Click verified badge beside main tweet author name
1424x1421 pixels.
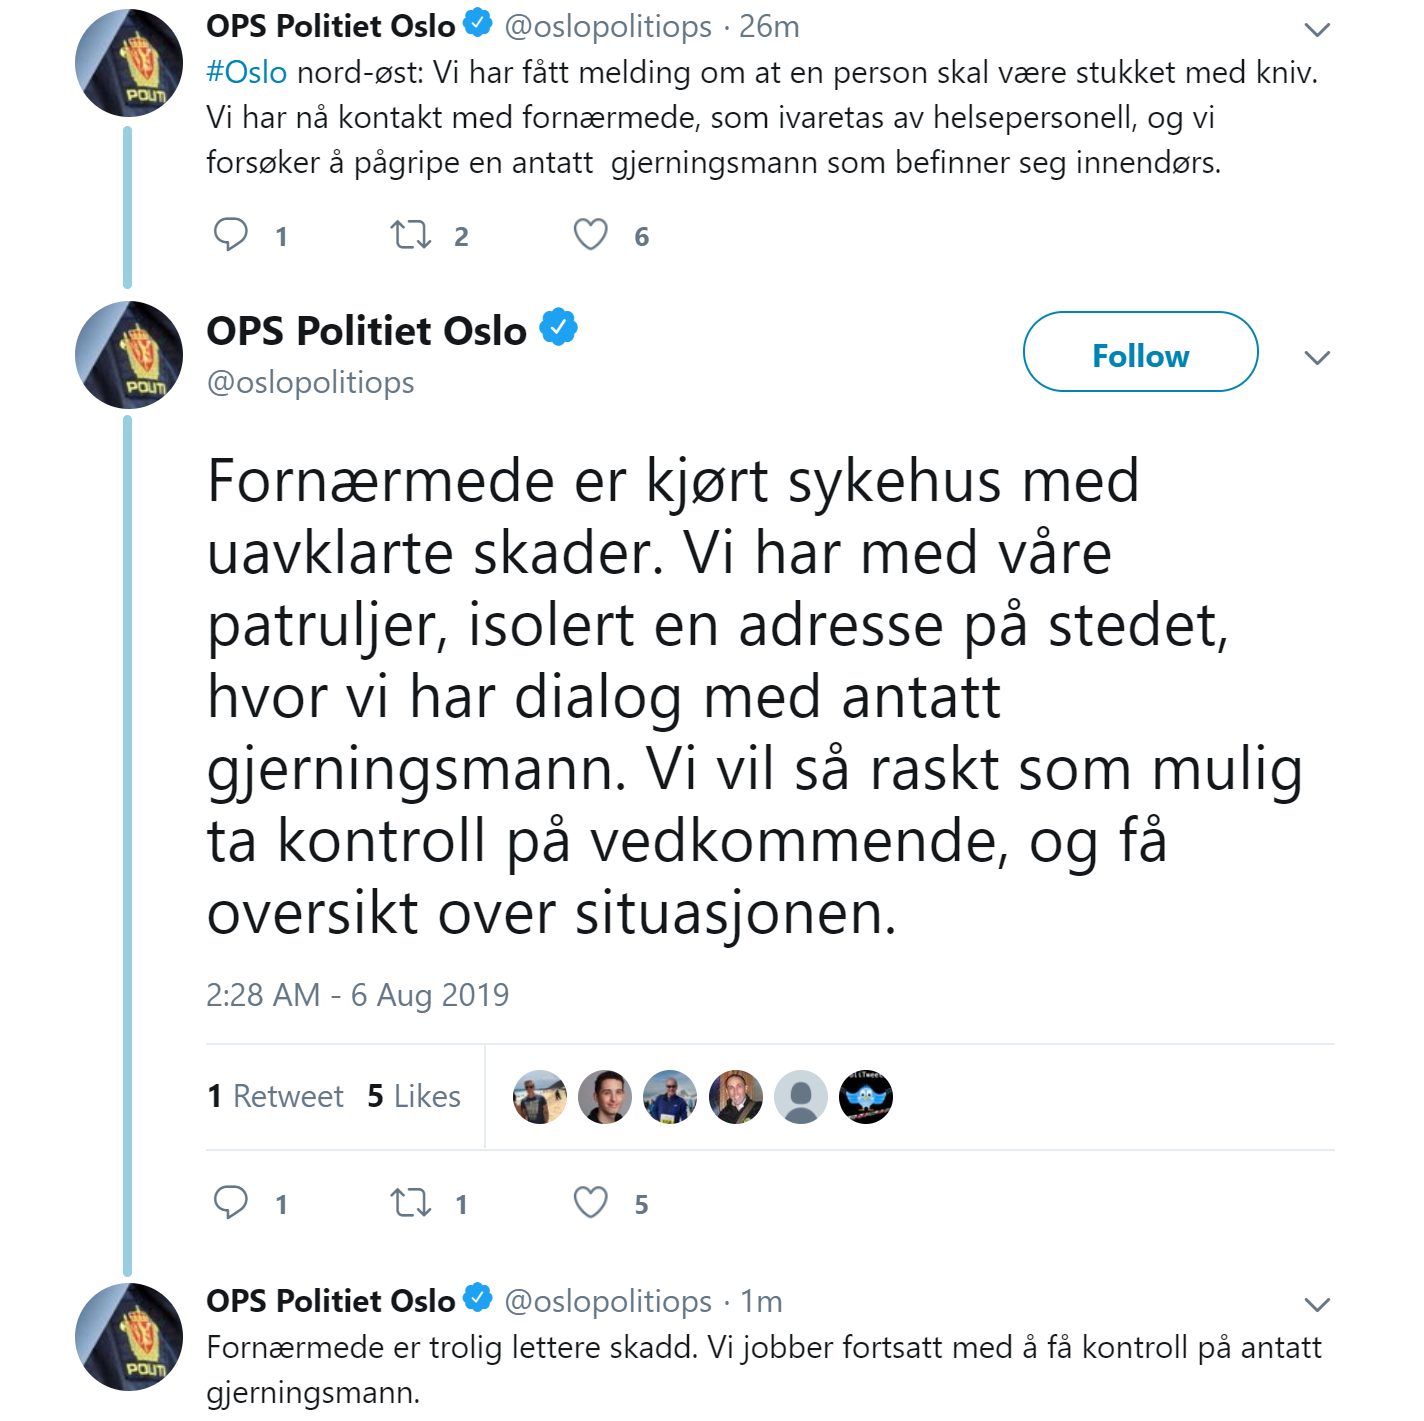point(559,328)
